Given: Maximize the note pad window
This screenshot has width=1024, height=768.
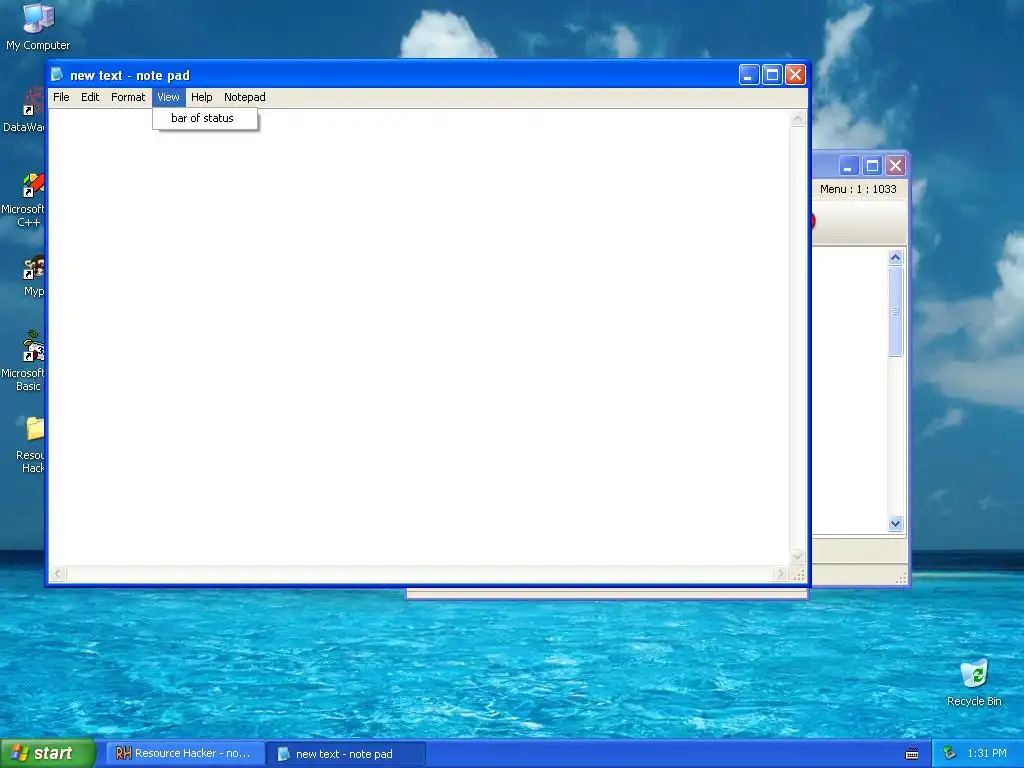Looking at the screenshot, I should (772, 75).
